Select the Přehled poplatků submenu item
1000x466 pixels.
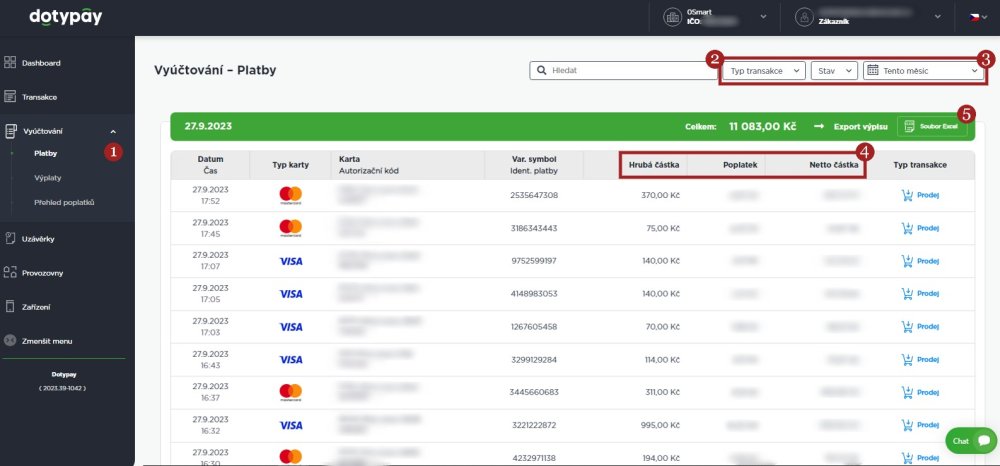click(x=64, y=202)
